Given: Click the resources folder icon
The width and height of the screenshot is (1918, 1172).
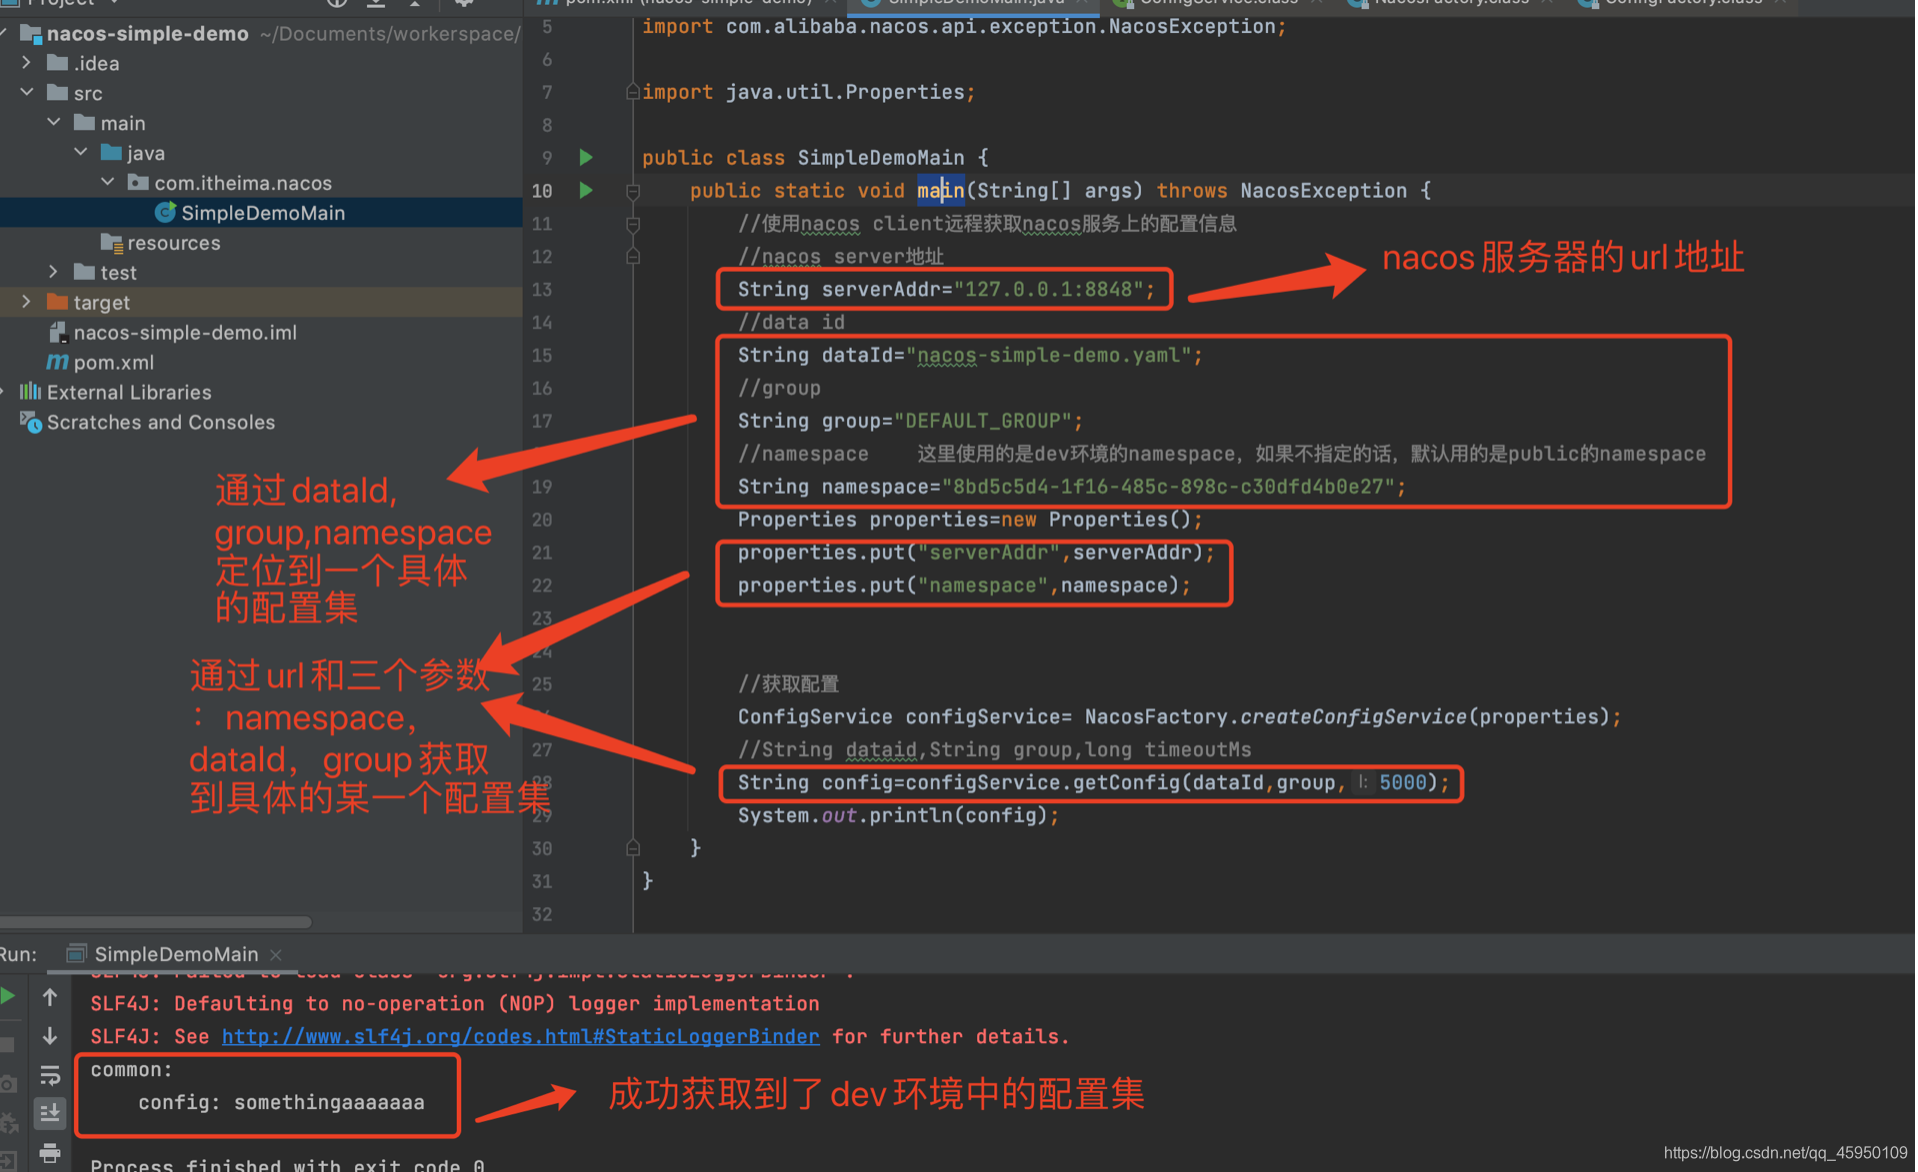Looking at the screenshot, I should tap(112, 243).
